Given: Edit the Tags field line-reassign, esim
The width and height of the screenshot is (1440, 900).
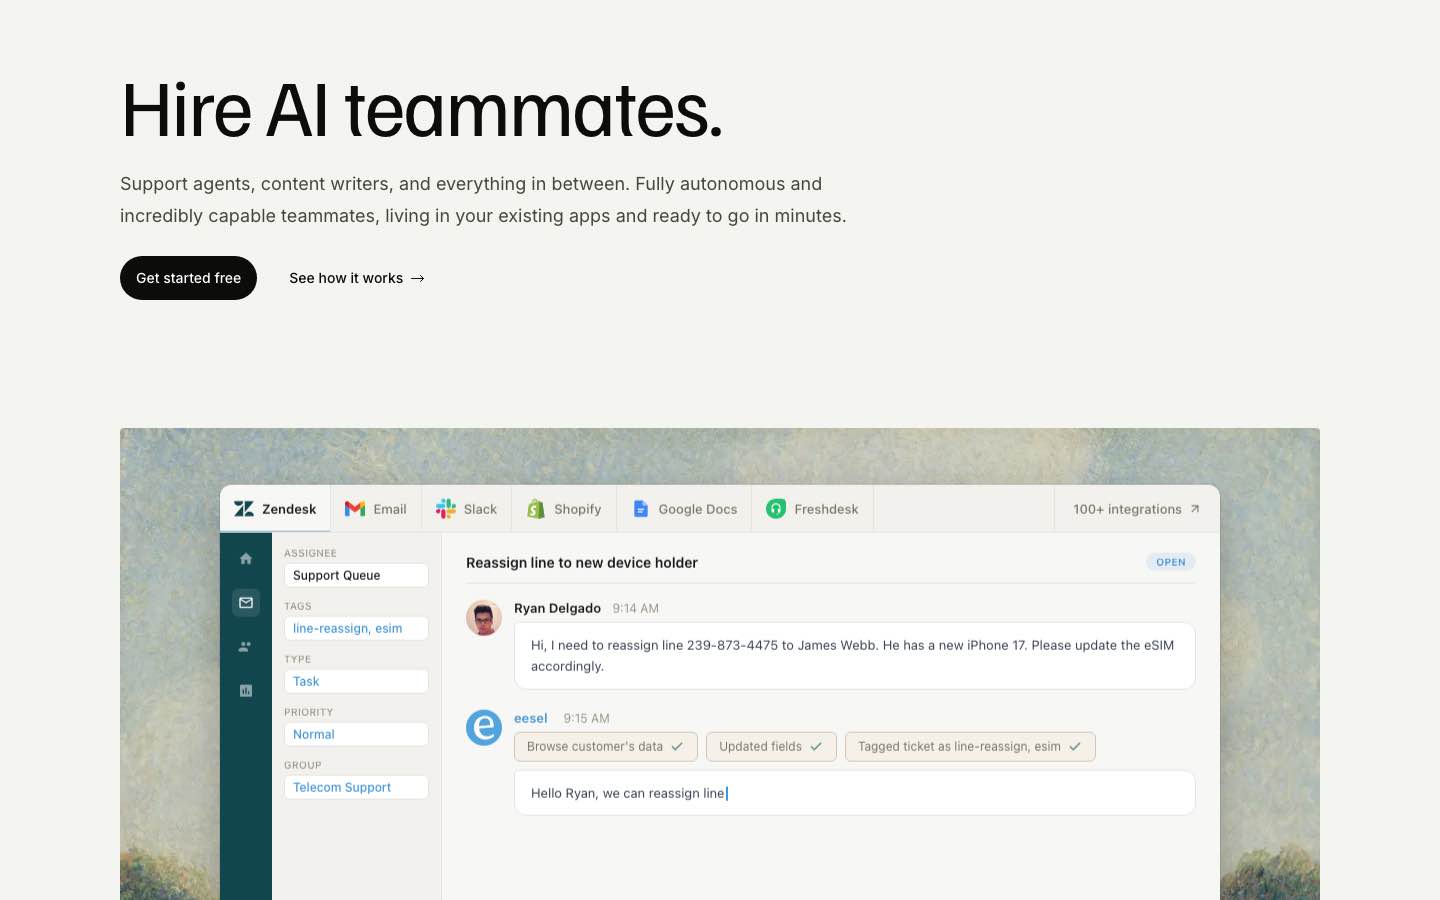Looking at the screenshot, I should [x=356, y=628].
